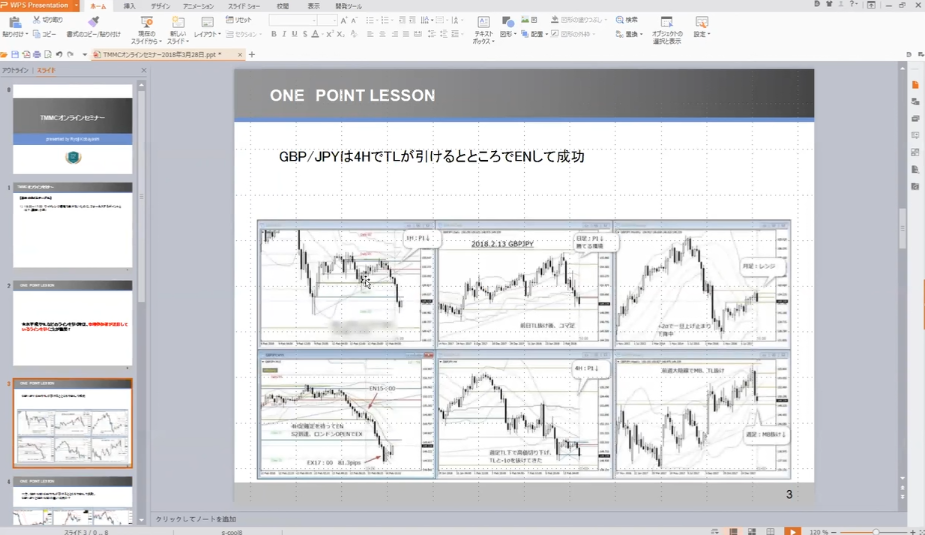
Task: Select the second slide thumbnail with red text
Action: [72, 328]
